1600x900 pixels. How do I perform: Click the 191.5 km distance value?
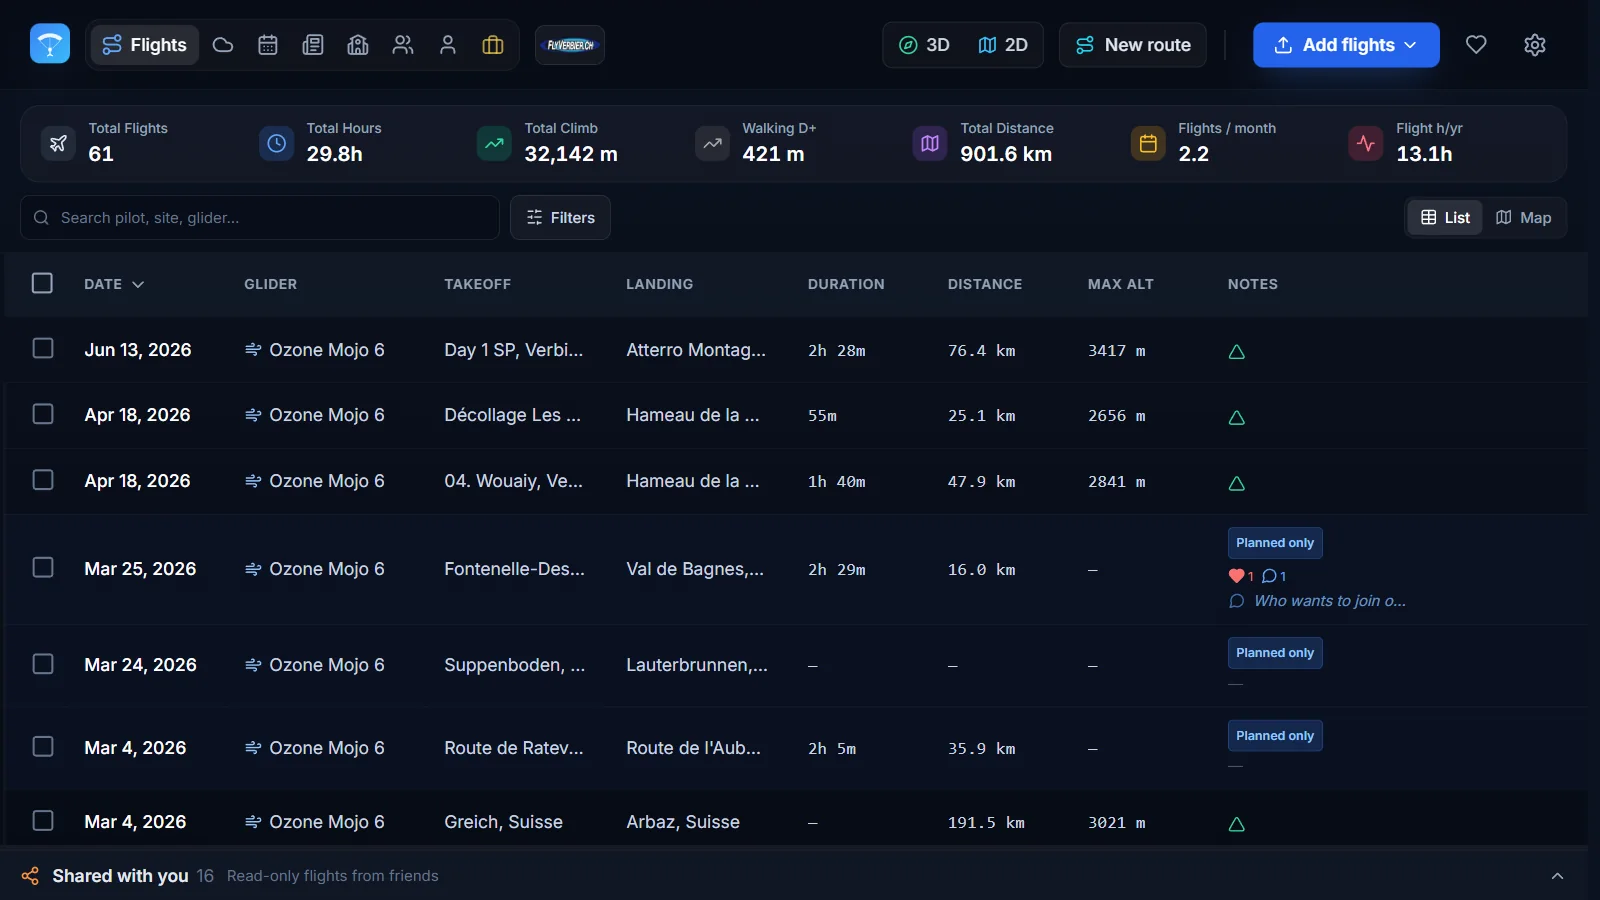(x=986, y=823)
